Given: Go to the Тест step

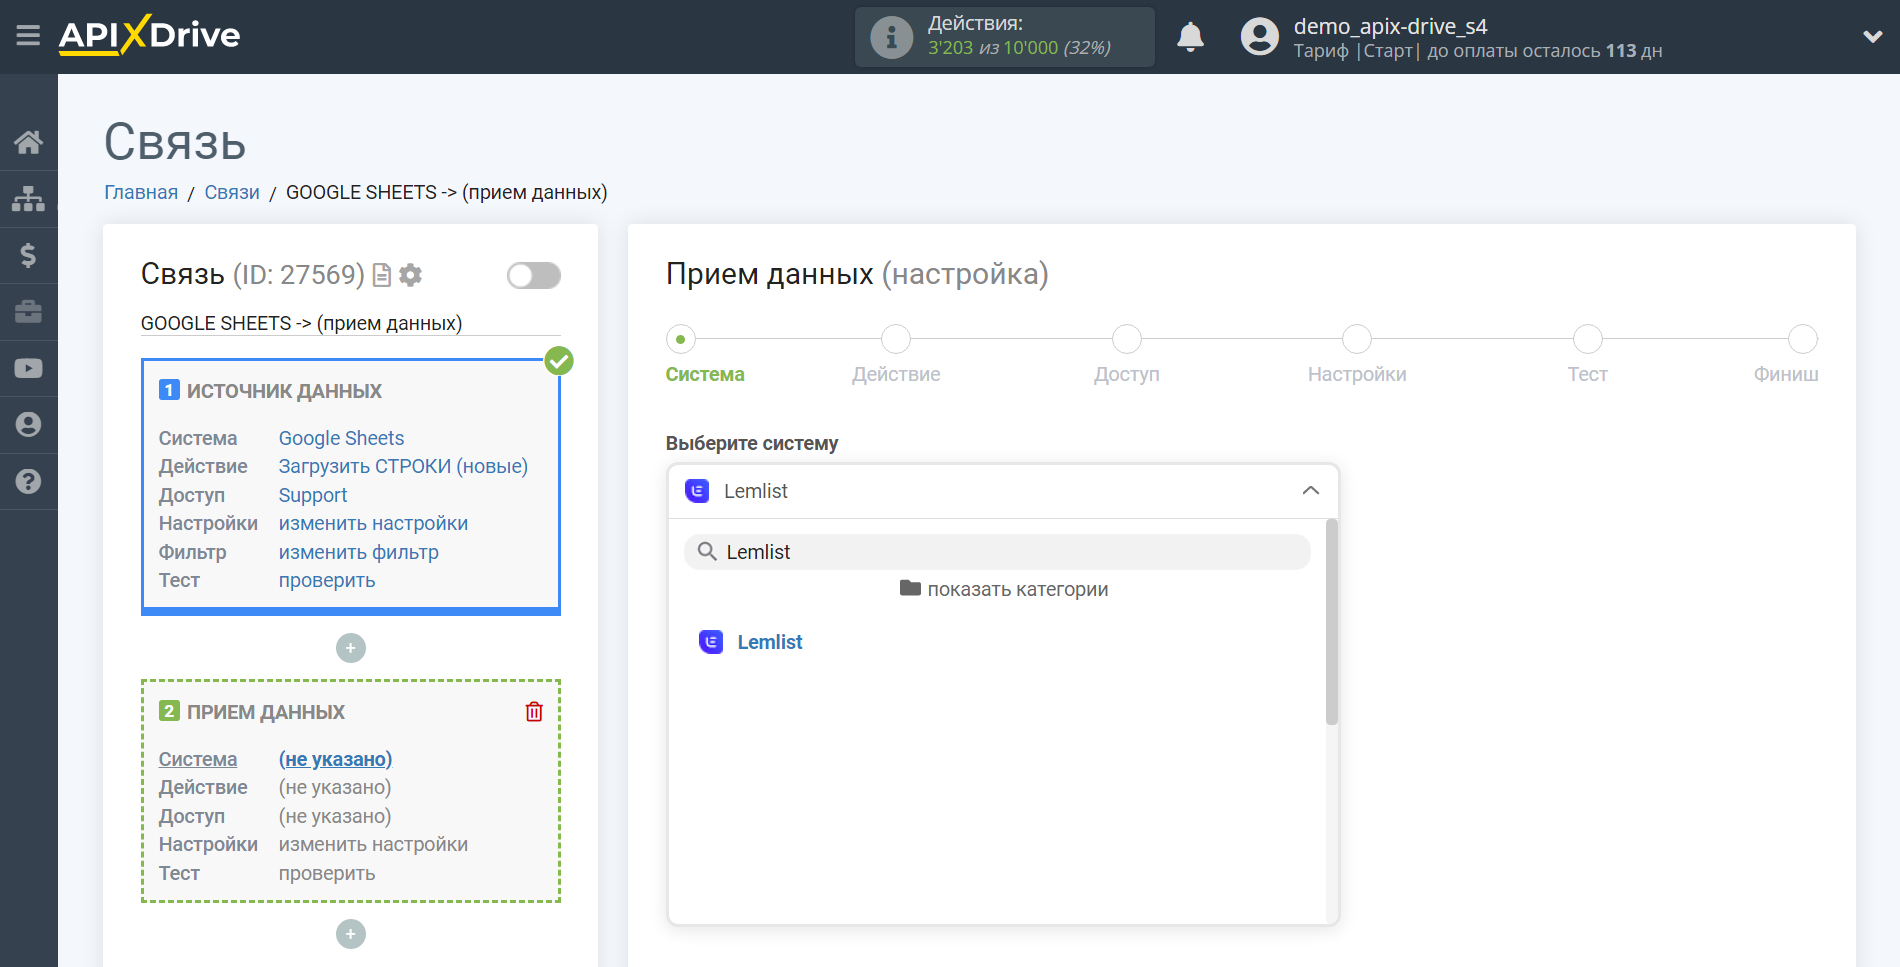Looking at the screenshot, I should click(1588, 340).
